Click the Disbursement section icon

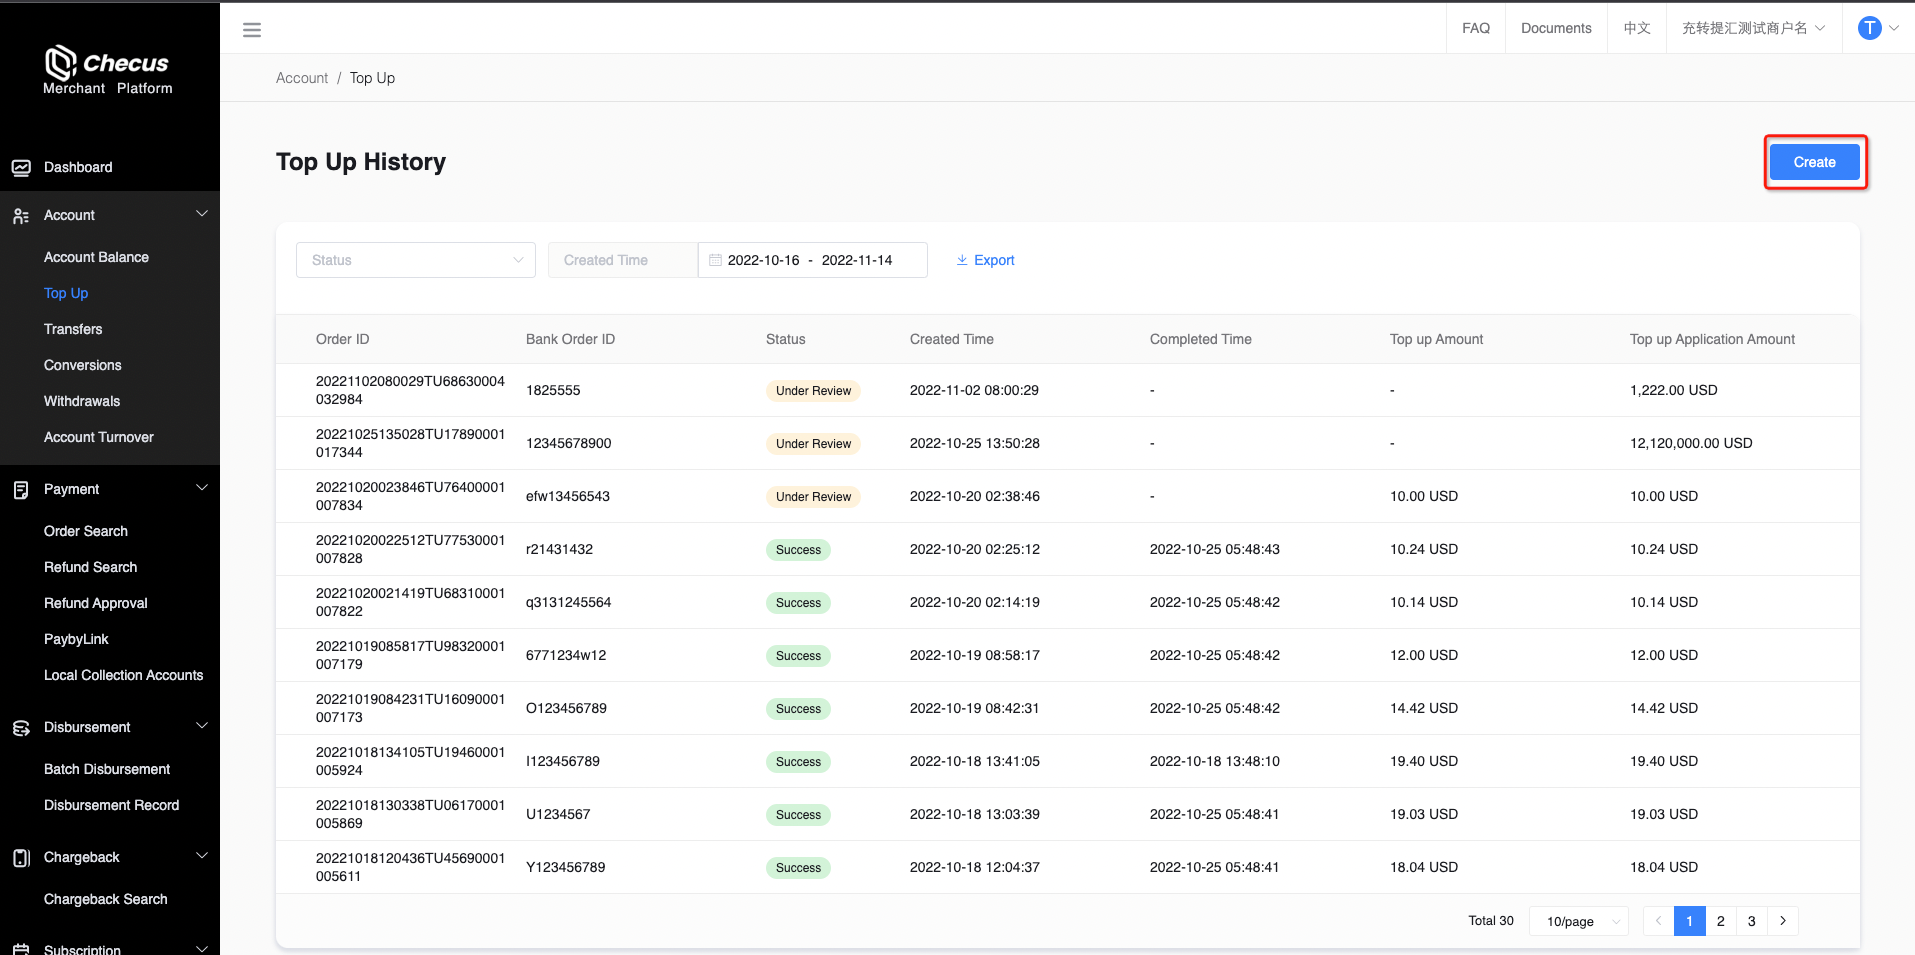click(x=21, y=728)
